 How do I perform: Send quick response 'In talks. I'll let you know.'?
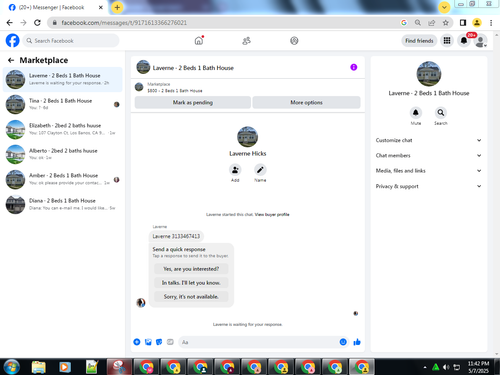[191, 283]
